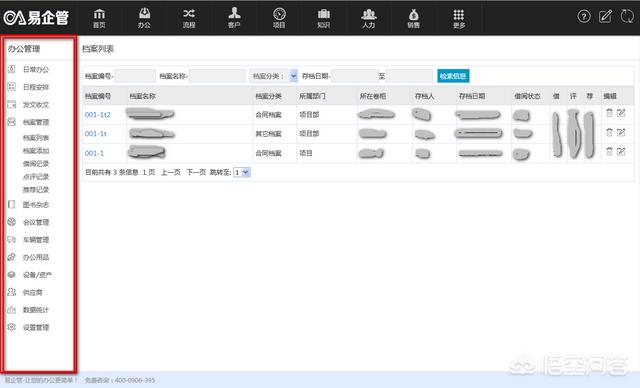640x388 pixels.
Task: Open 车辆管理 in the sidebar
Action: click(36, 240)
